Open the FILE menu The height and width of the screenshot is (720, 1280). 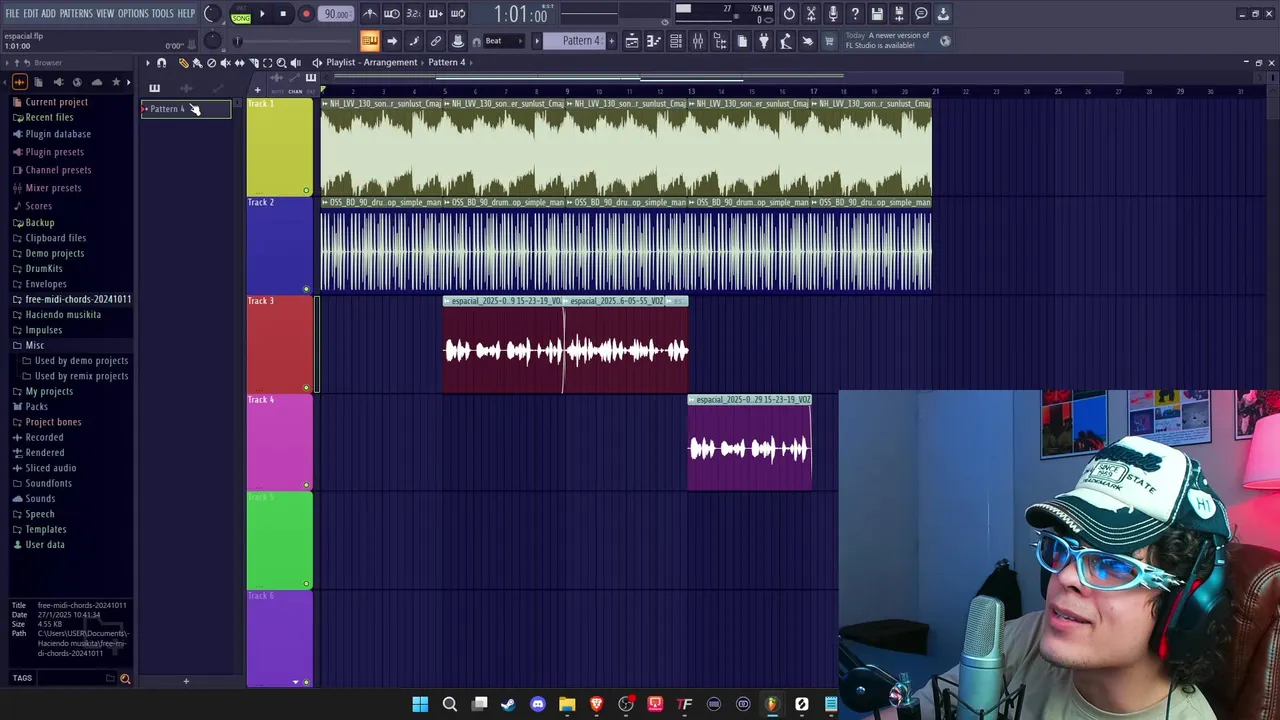coord(12,14)
